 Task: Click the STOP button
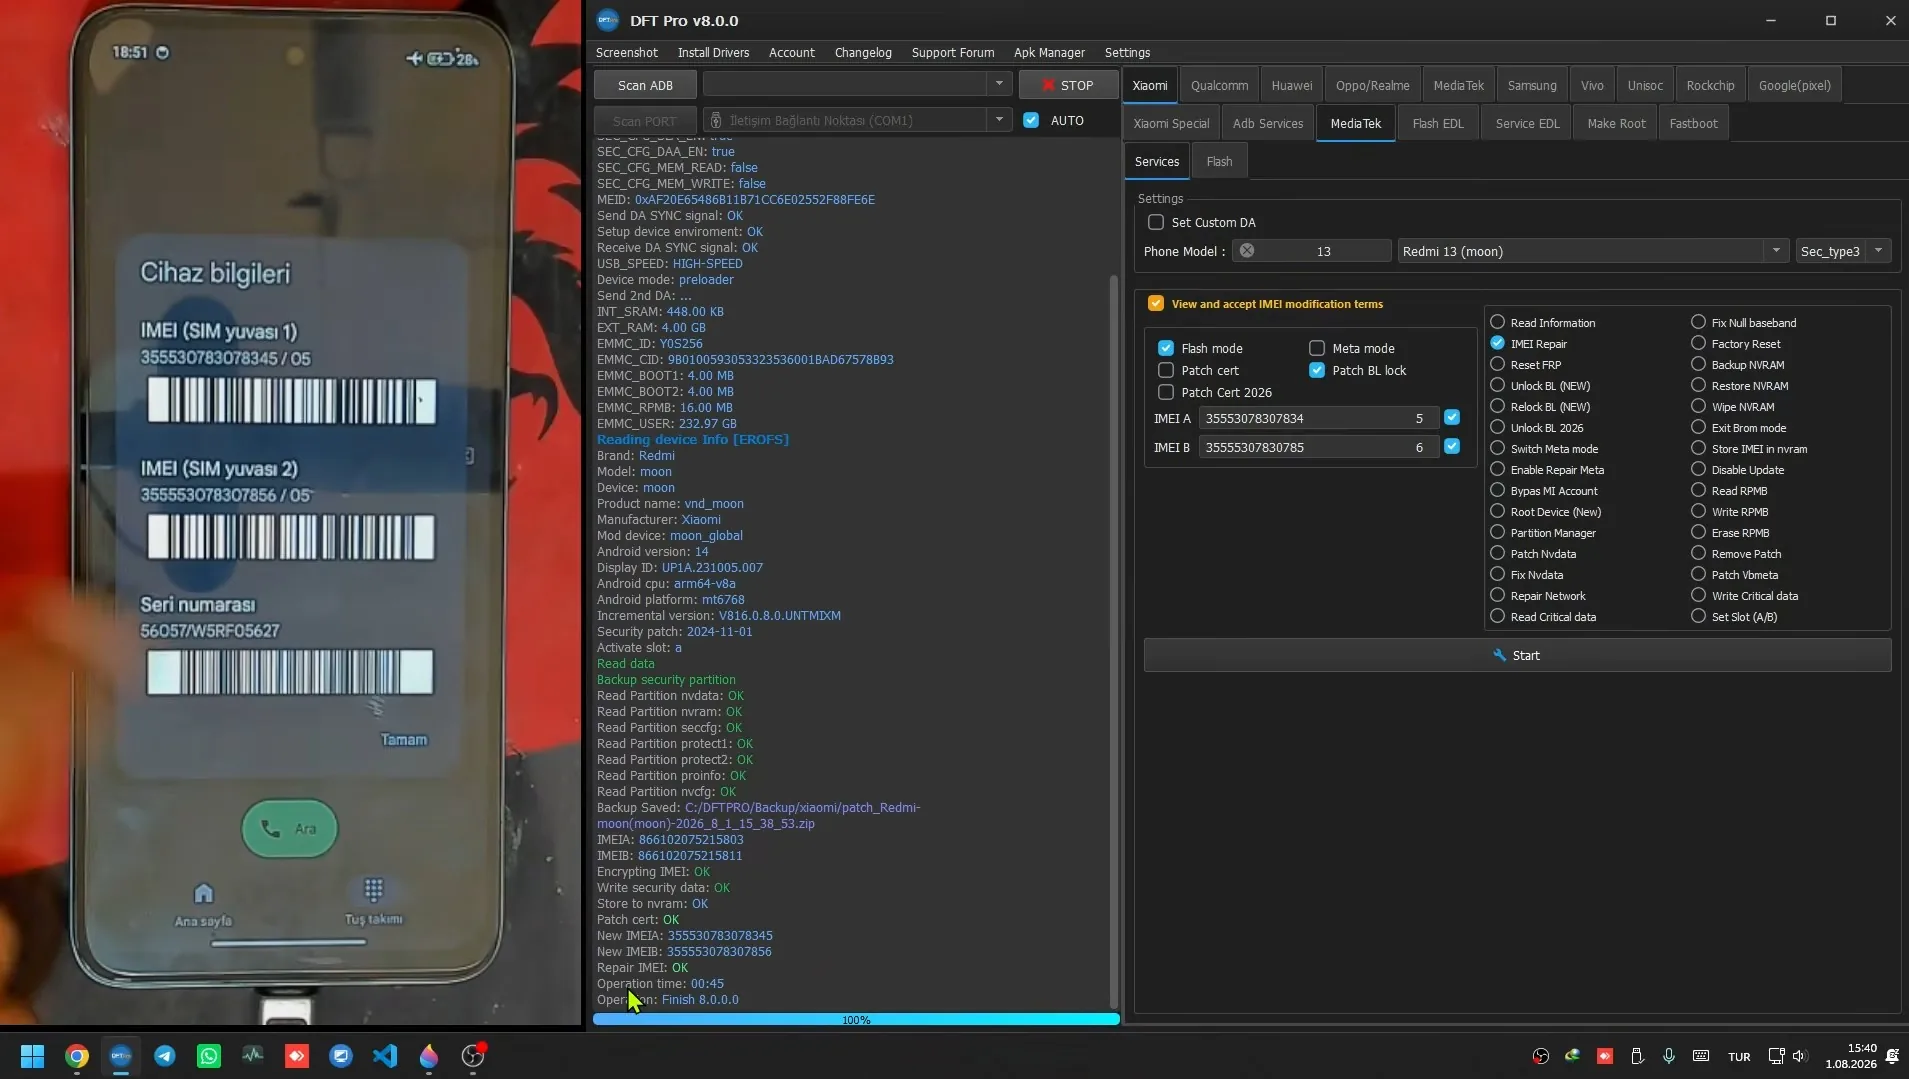[x=1068, y=85]
